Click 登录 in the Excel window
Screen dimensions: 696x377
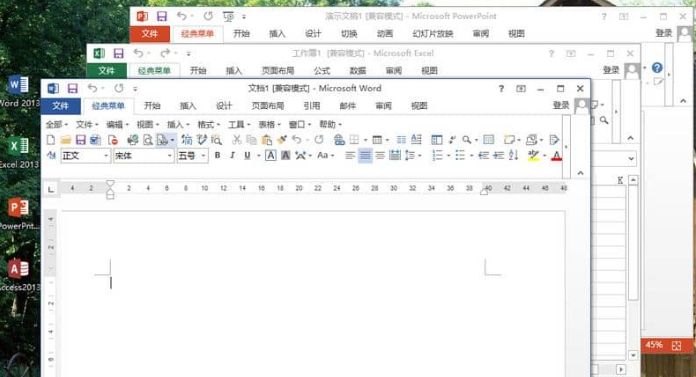point(611,70)
